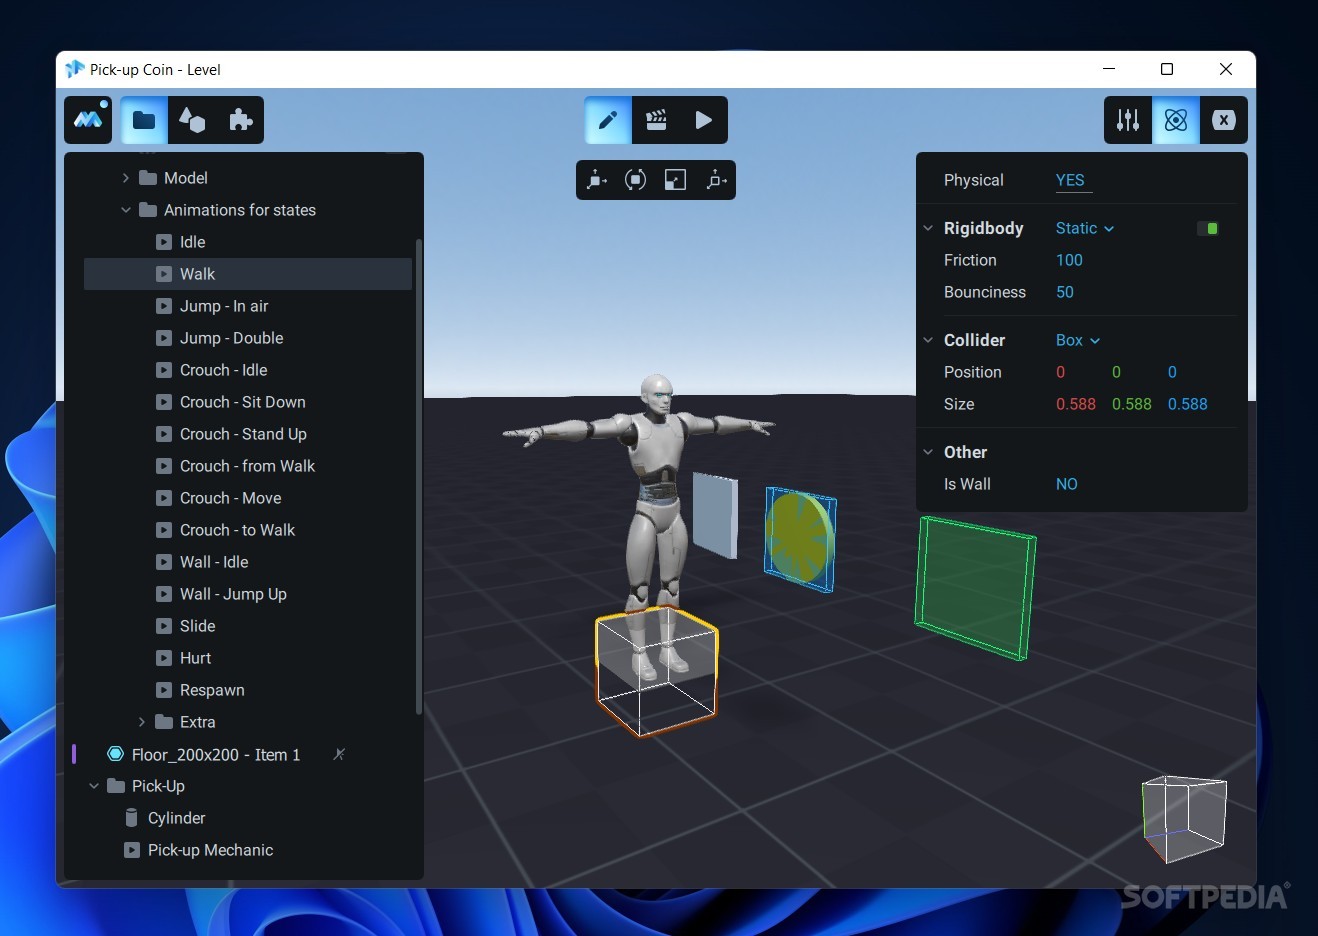Viewport: 1318px width, 936px height.
Task: Select Crouch - Move animation
Action: (248, 498)
